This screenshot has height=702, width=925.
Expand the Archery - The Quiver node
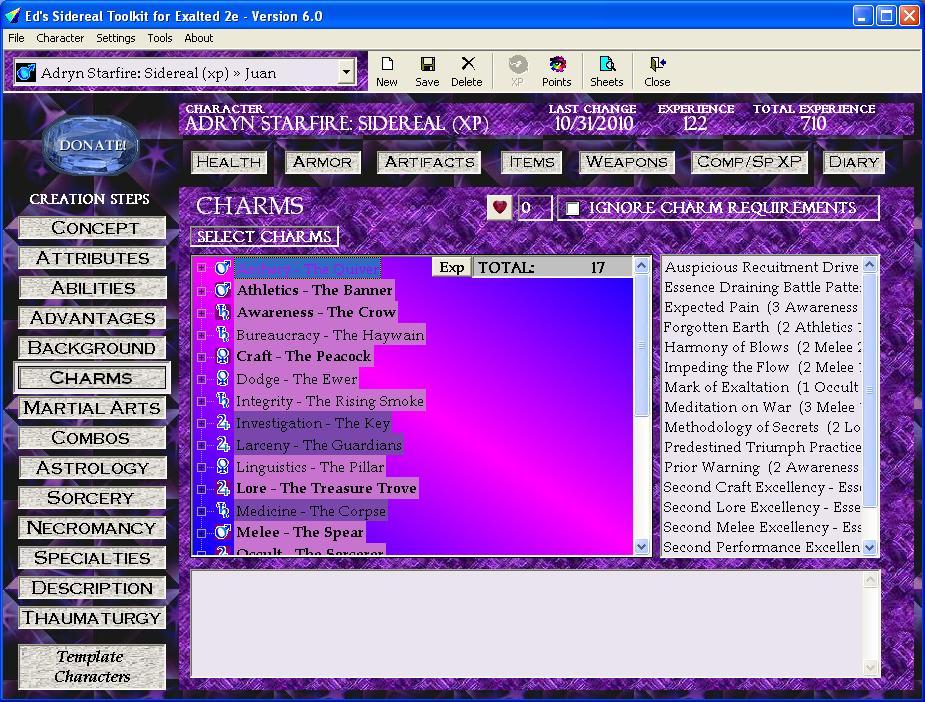(x=202, y=268)
